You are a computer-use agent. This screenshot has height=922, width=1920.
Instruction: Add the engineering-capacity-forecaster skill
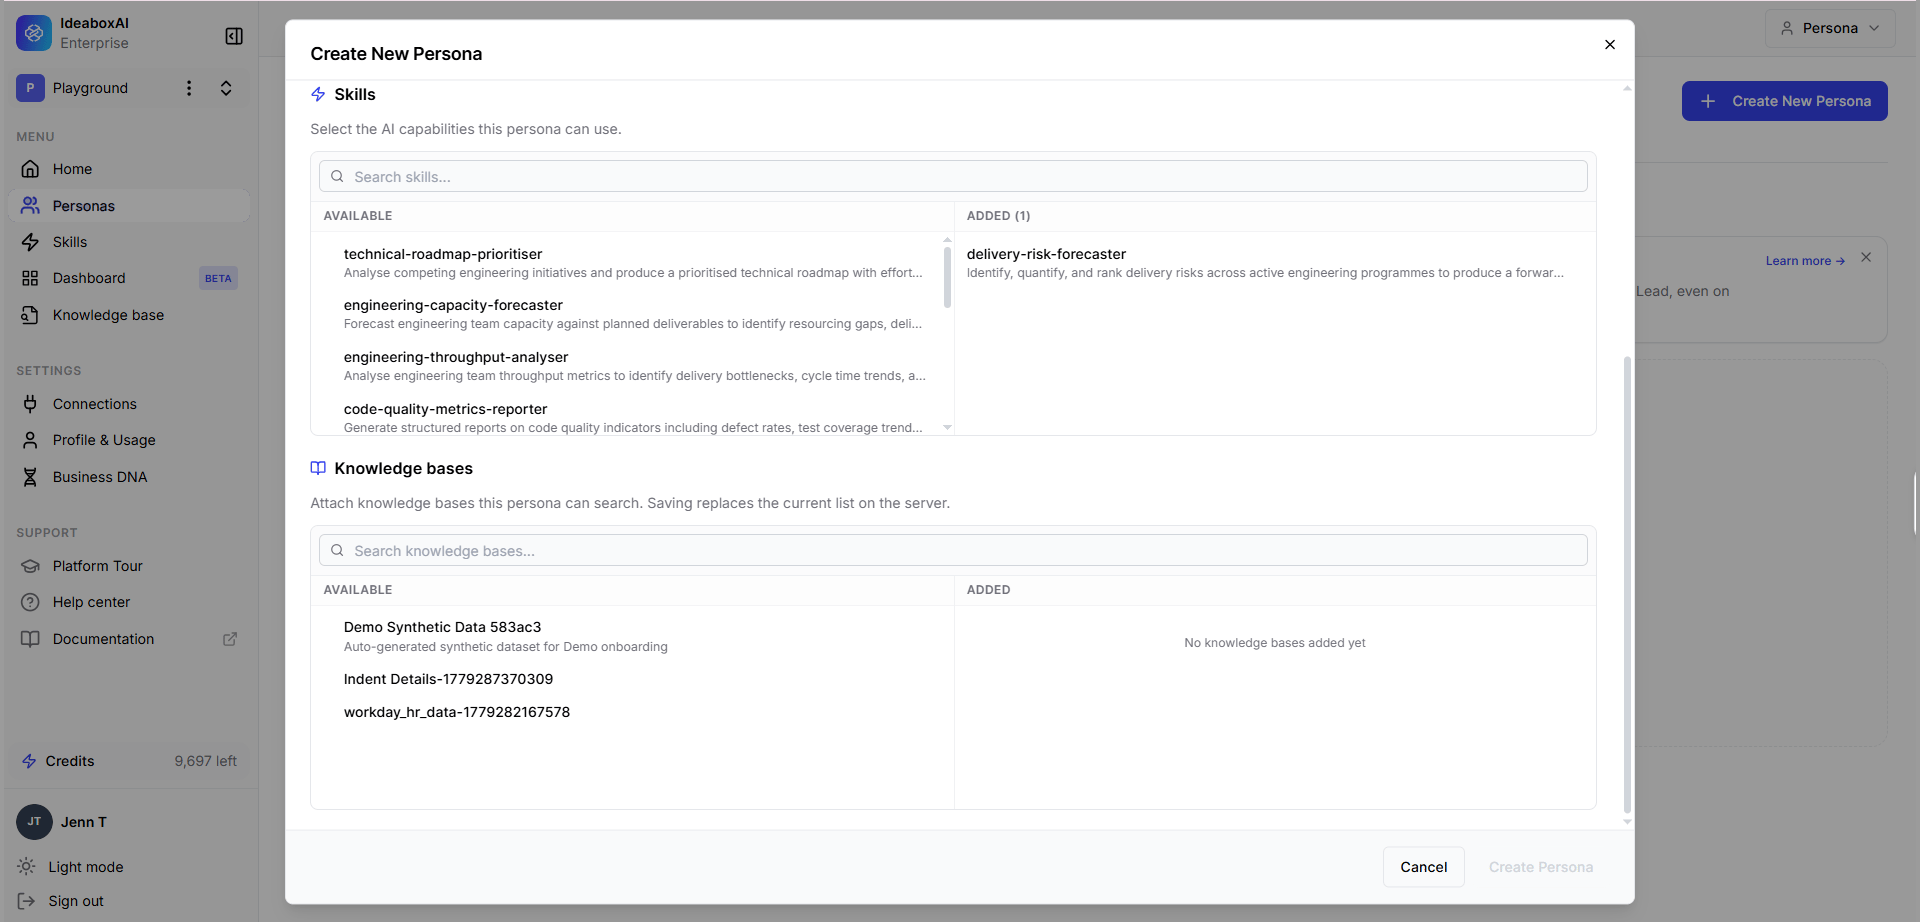(633, 314)
